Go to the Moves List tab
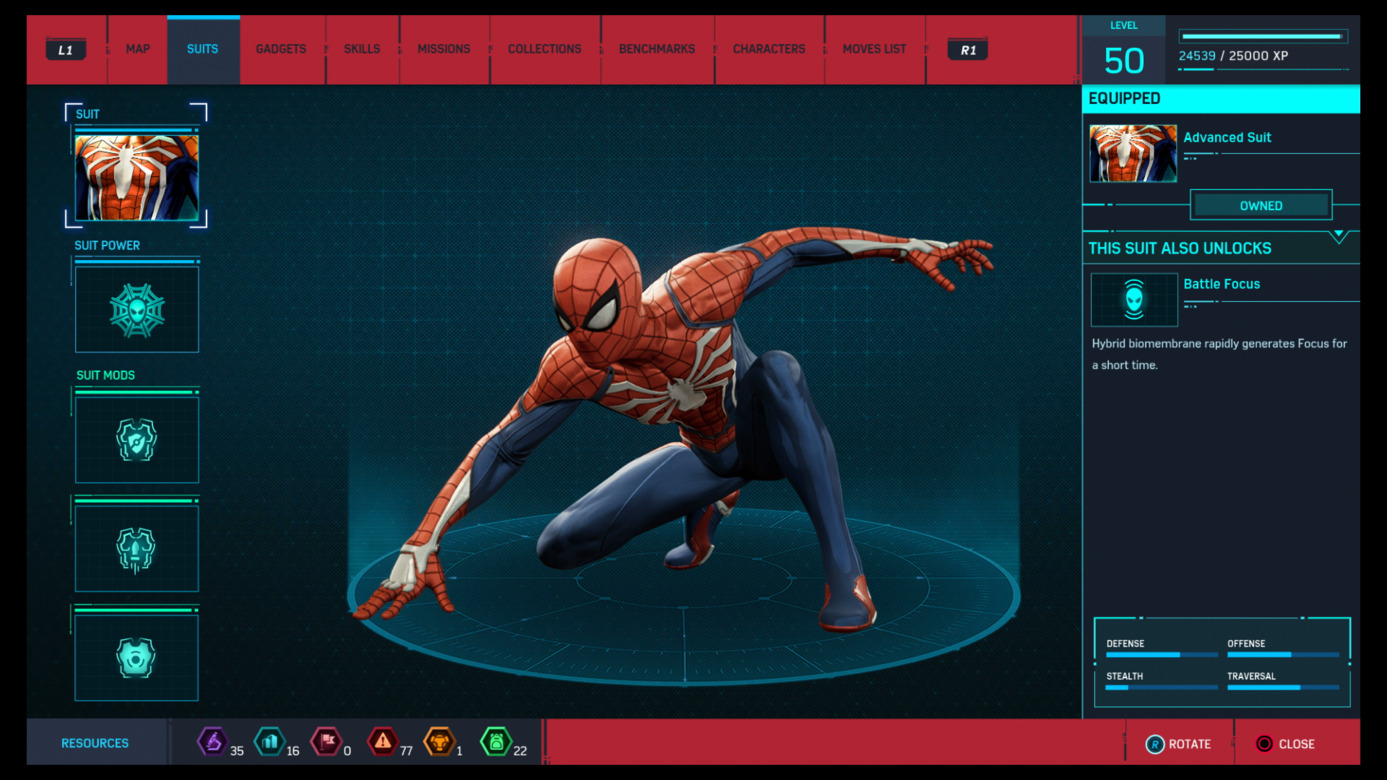Viewport: 1387px width, 780px height. tap(874, 49)
